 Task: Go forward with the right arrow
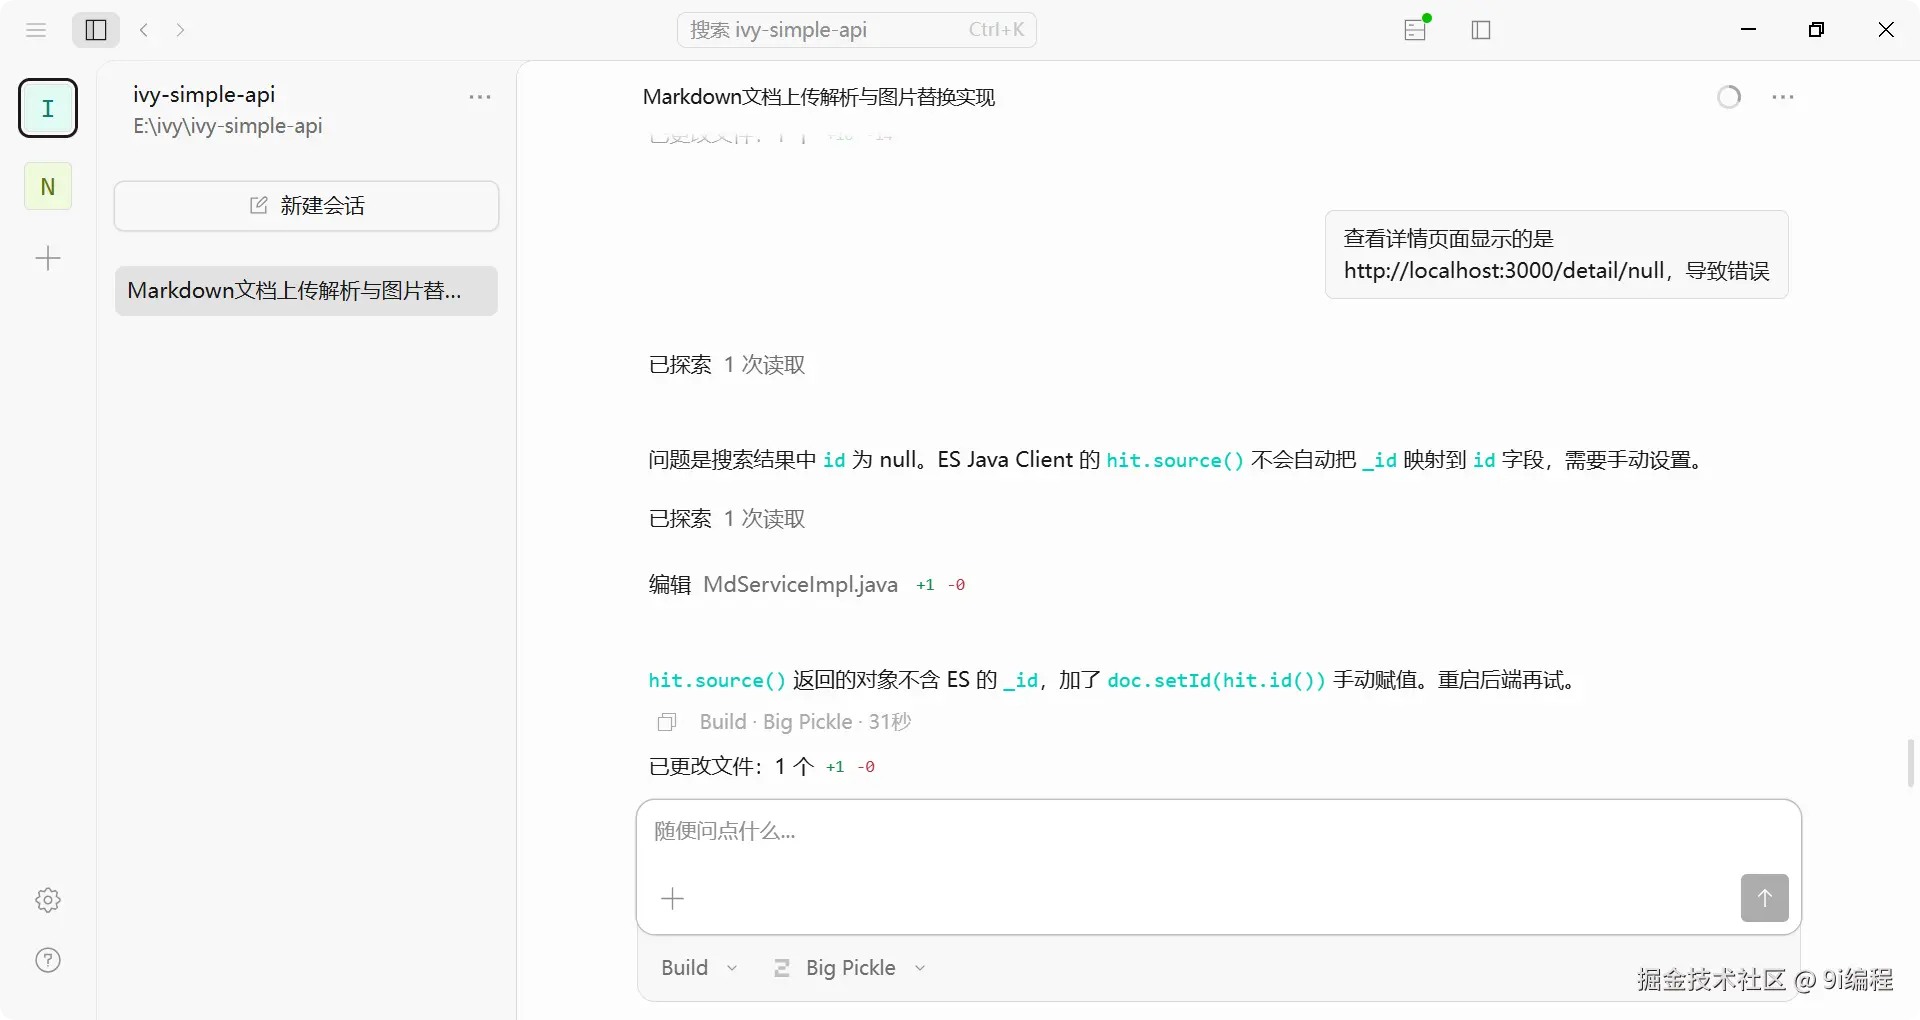click(180, 30)
